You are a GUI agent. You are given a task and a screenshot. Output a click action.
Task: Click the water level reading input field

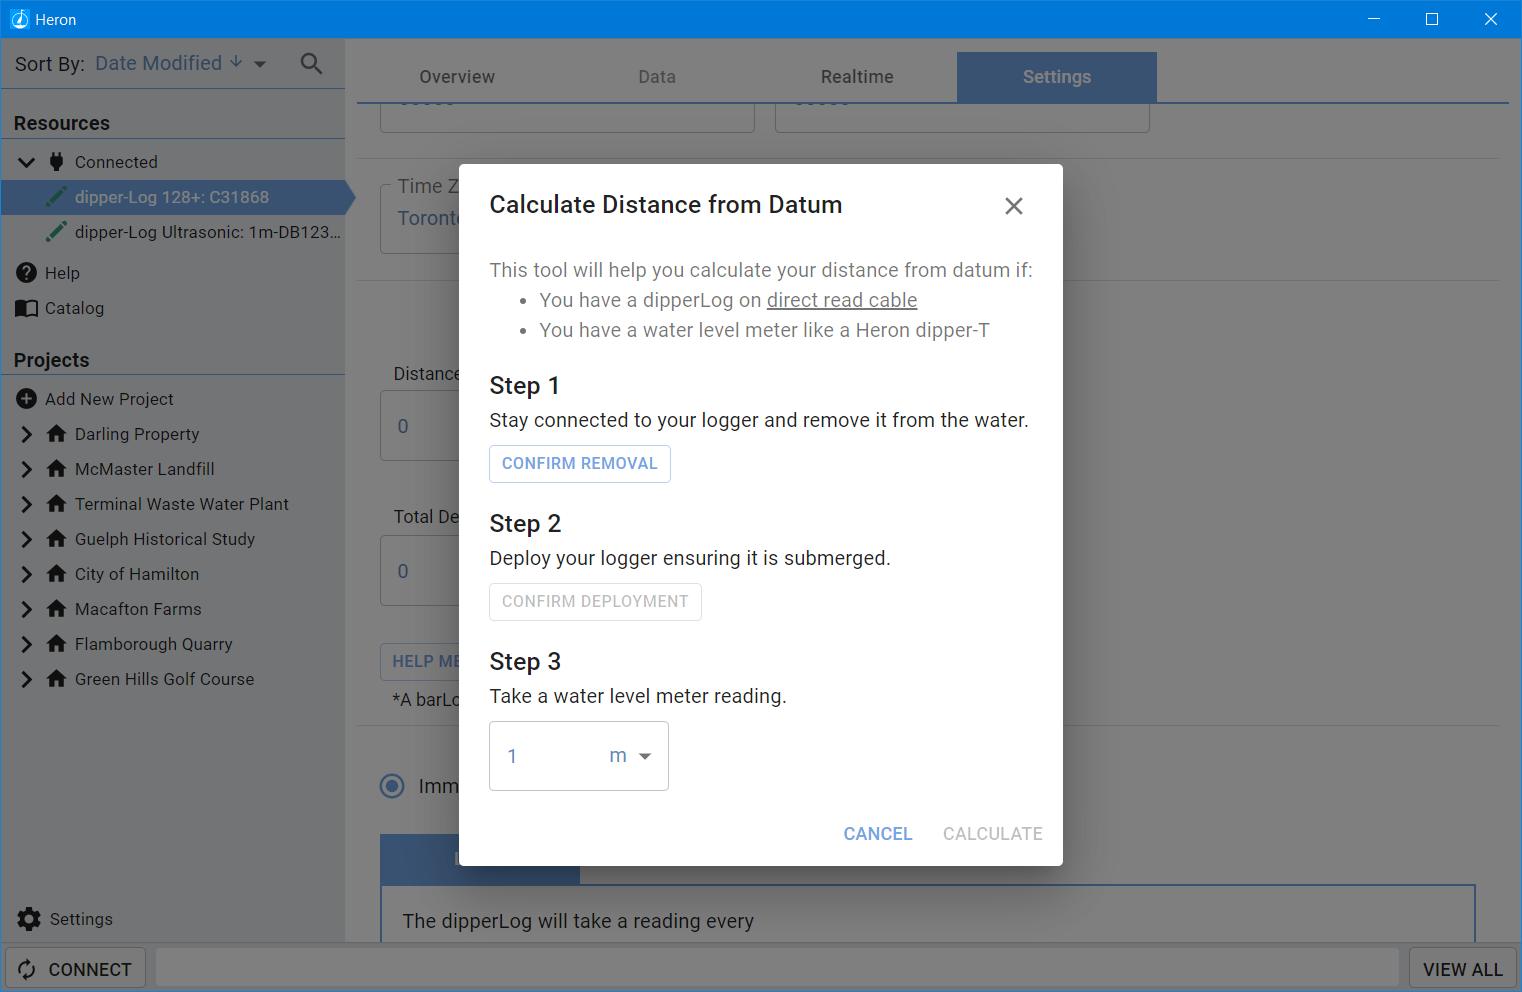click(550, 756)
